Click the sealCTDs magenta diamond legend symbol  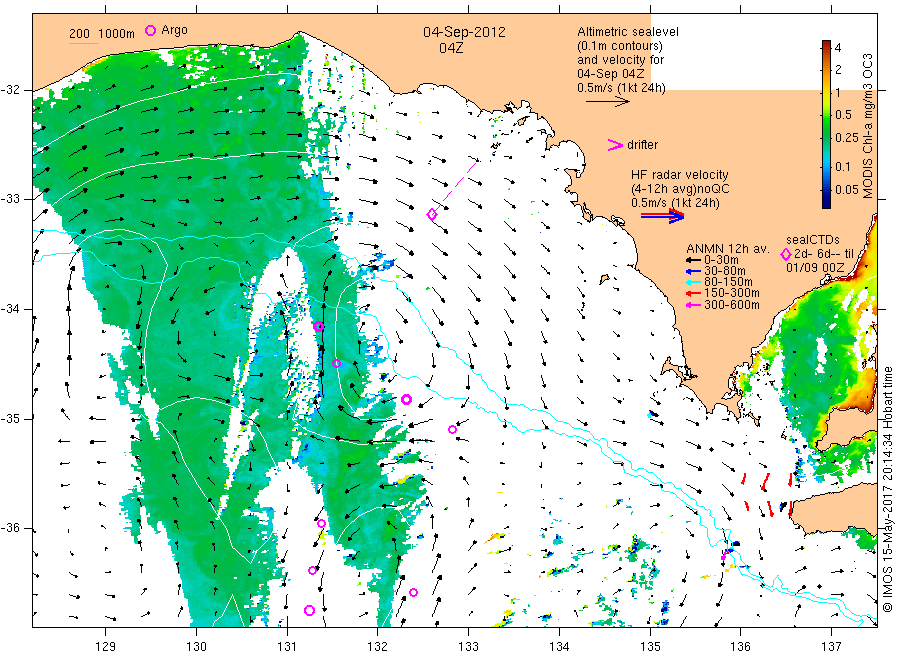click(x=786, y=254)
